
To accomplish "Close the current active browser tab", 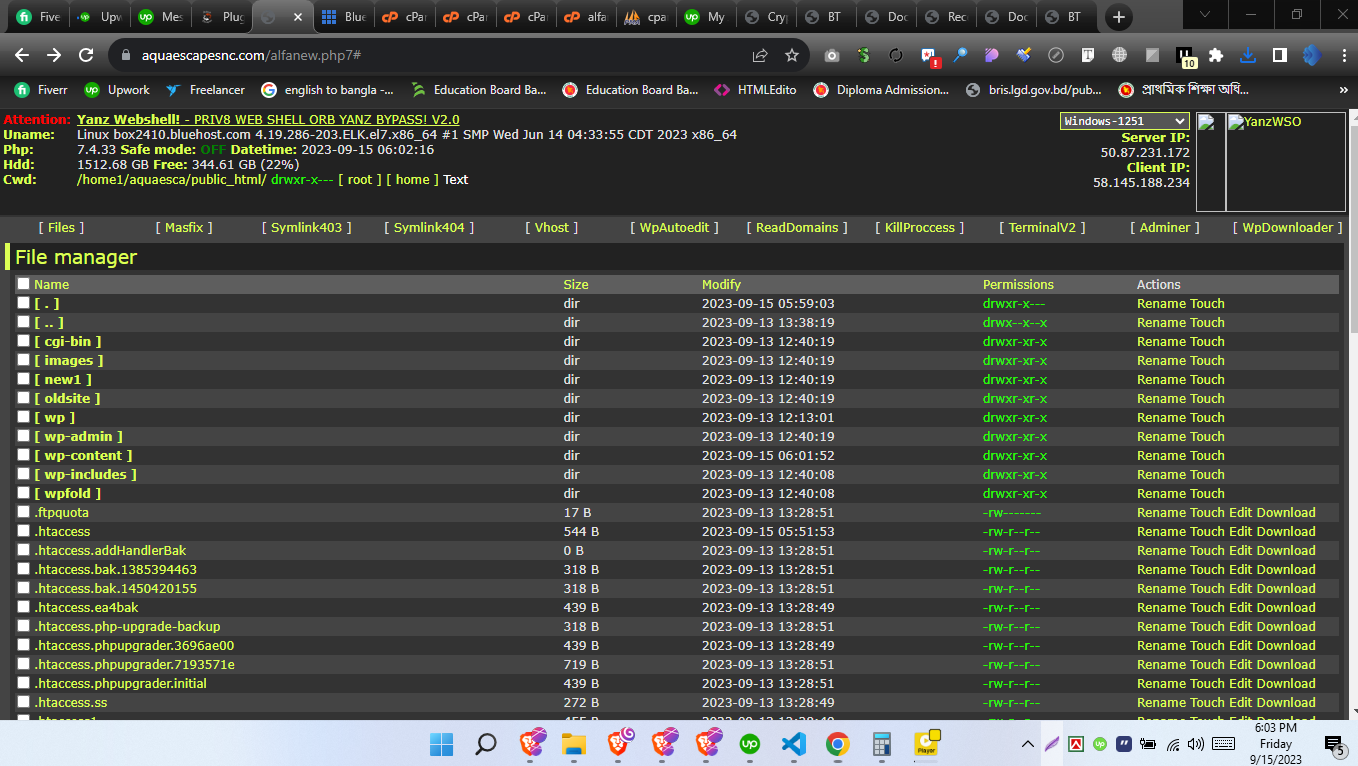I will (x=298, y=17).
